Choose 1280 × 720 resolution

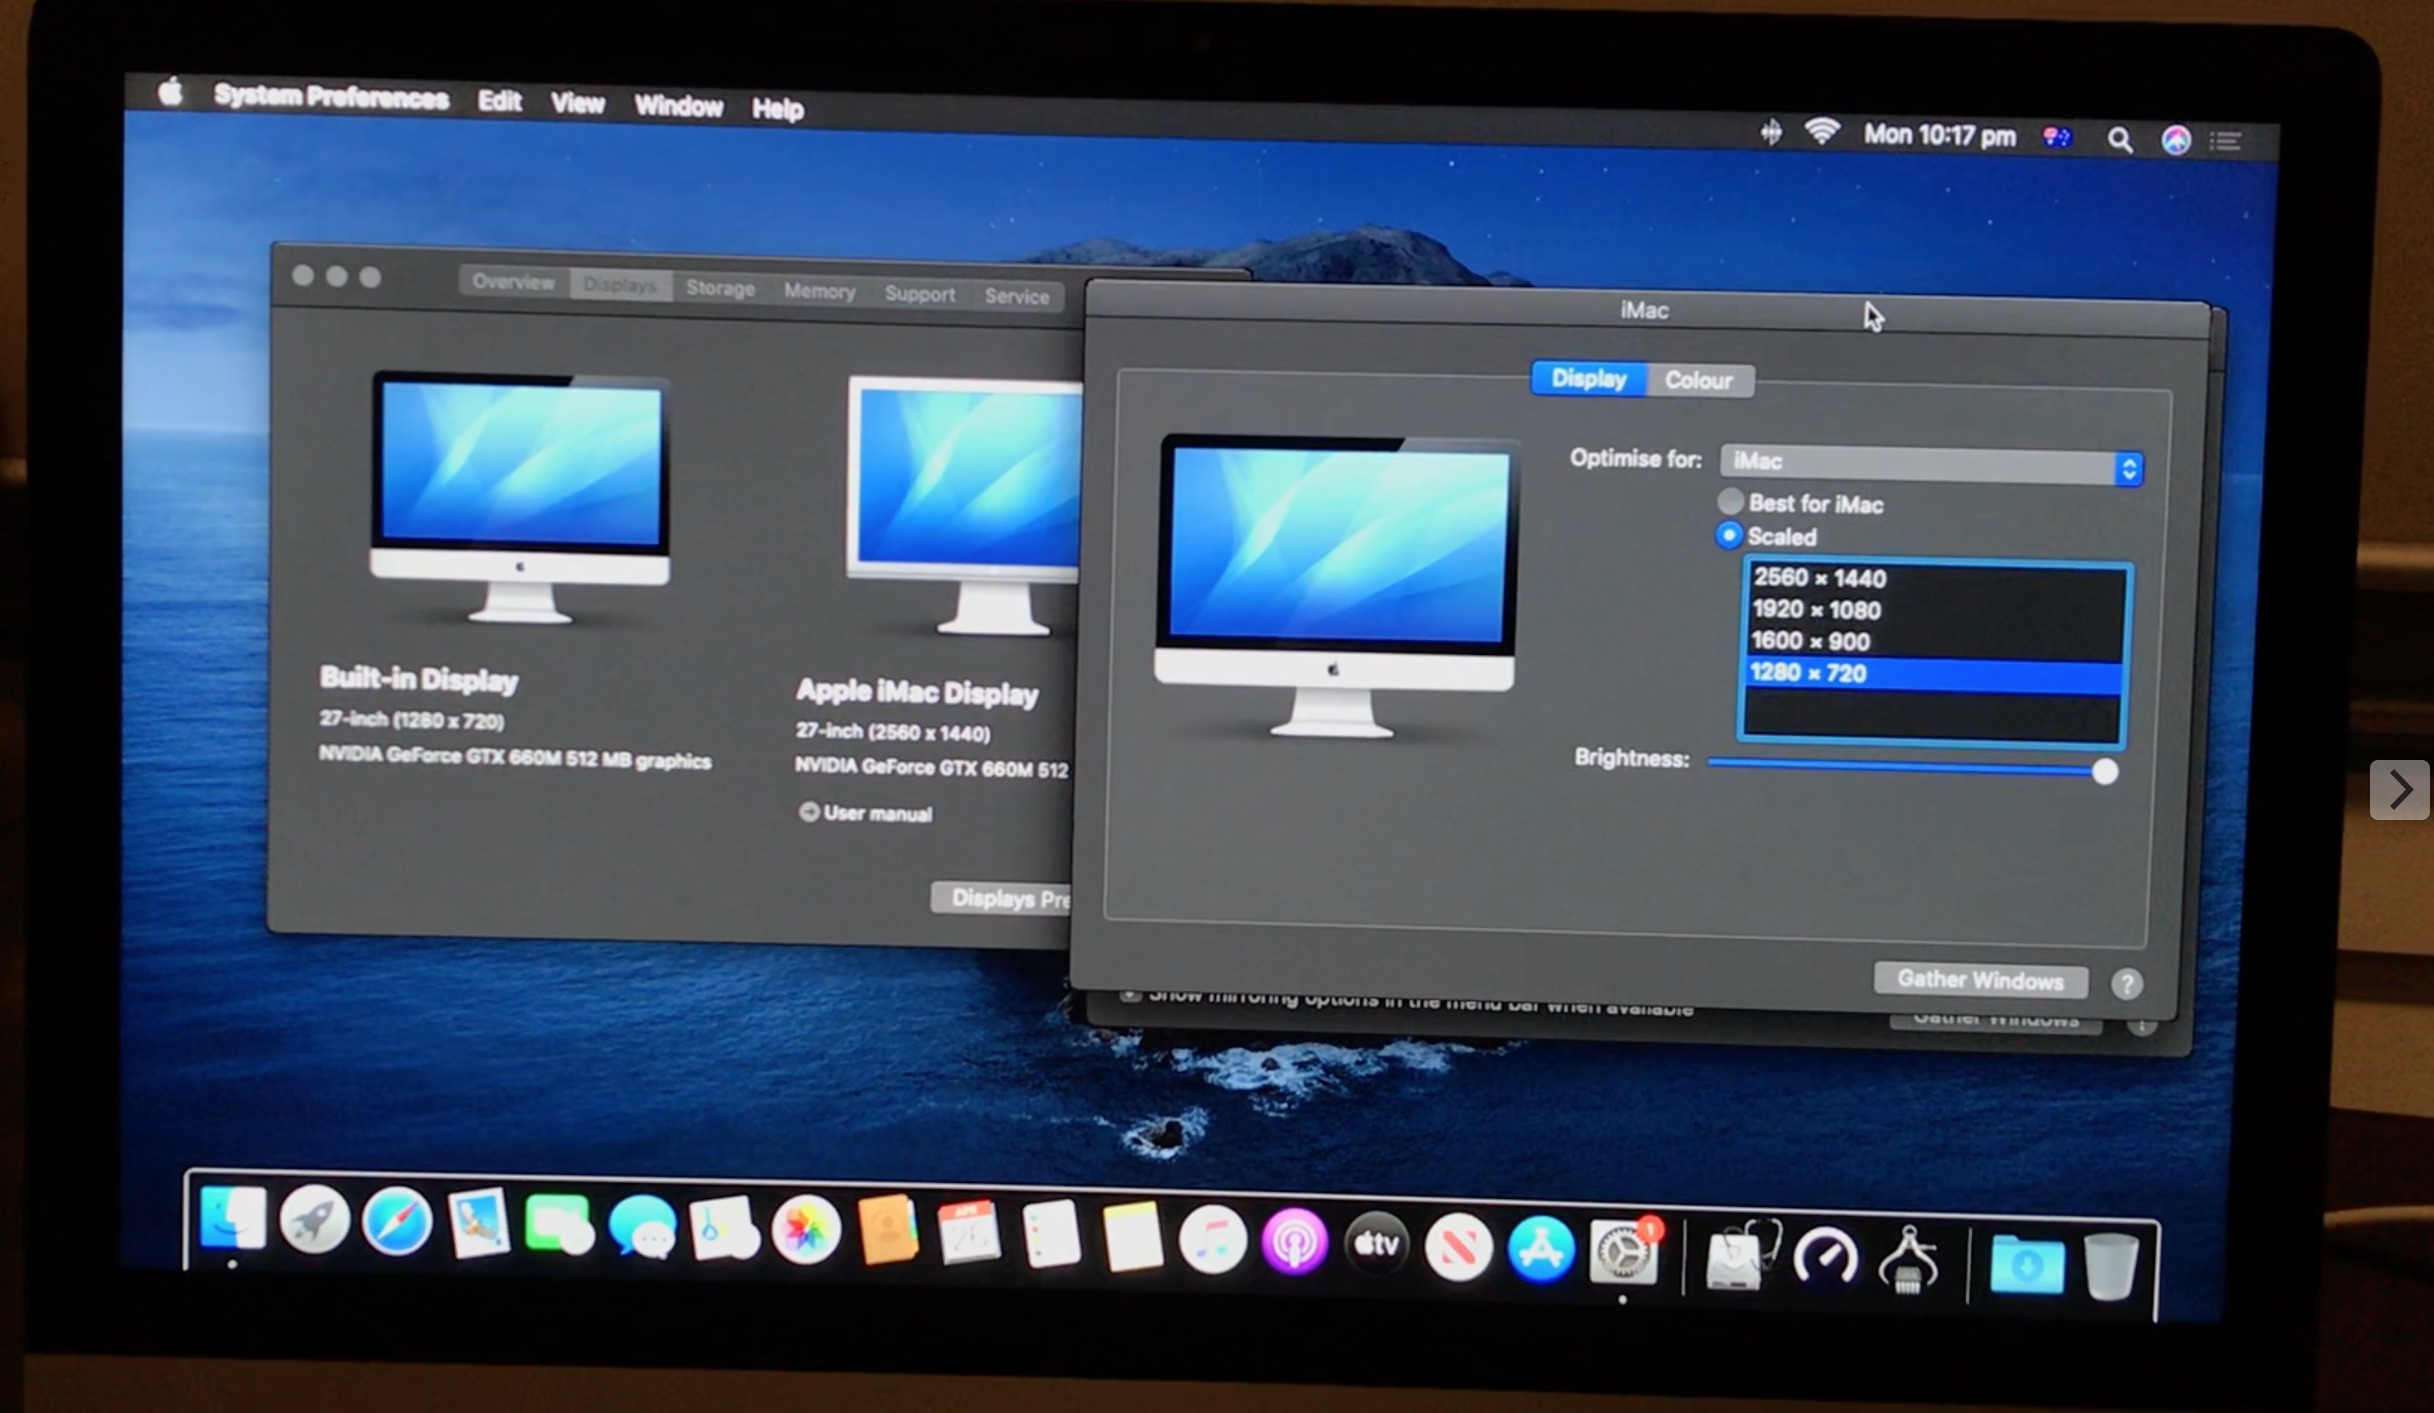tap(1933, 674)
